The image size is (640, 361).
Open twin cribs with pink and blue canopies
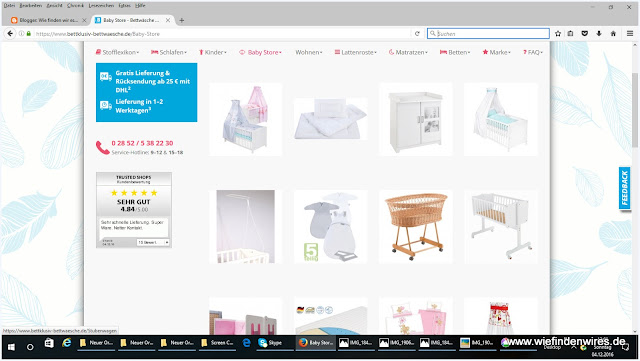(245, 119)
